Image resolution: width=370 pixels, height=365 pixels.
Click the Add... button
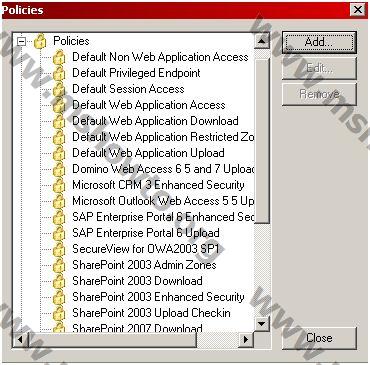pyautogui.click(x=319, y=42)
